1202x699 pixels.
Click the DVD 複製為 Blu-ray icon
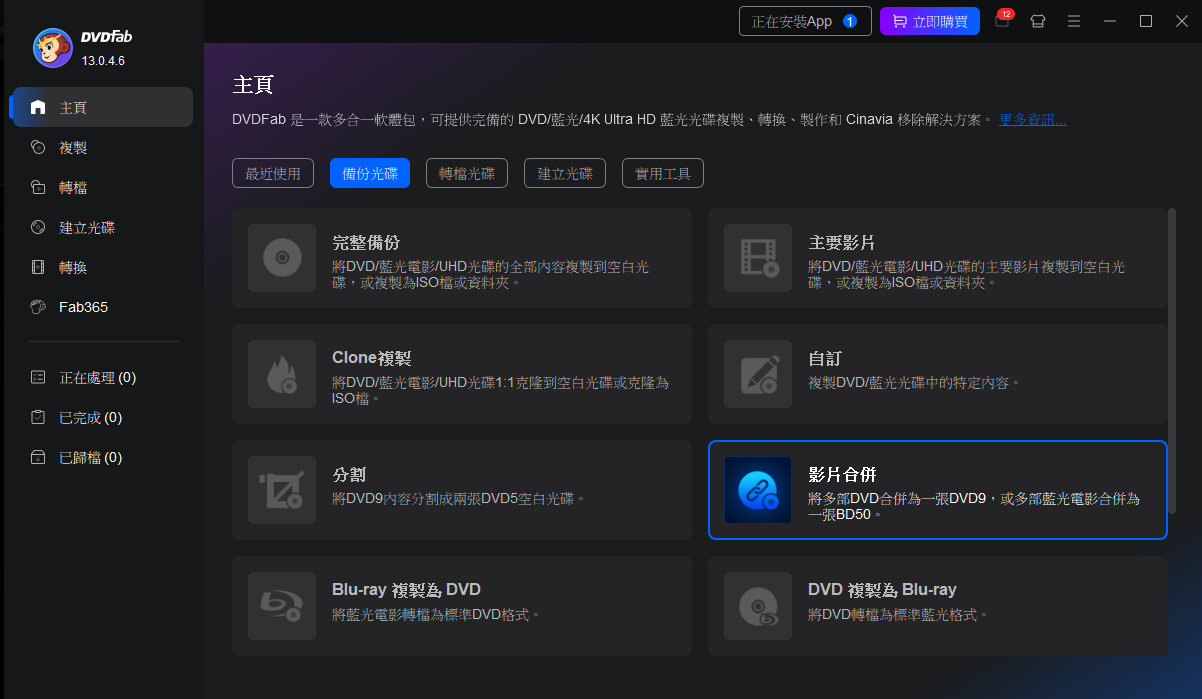coord(757,606)
